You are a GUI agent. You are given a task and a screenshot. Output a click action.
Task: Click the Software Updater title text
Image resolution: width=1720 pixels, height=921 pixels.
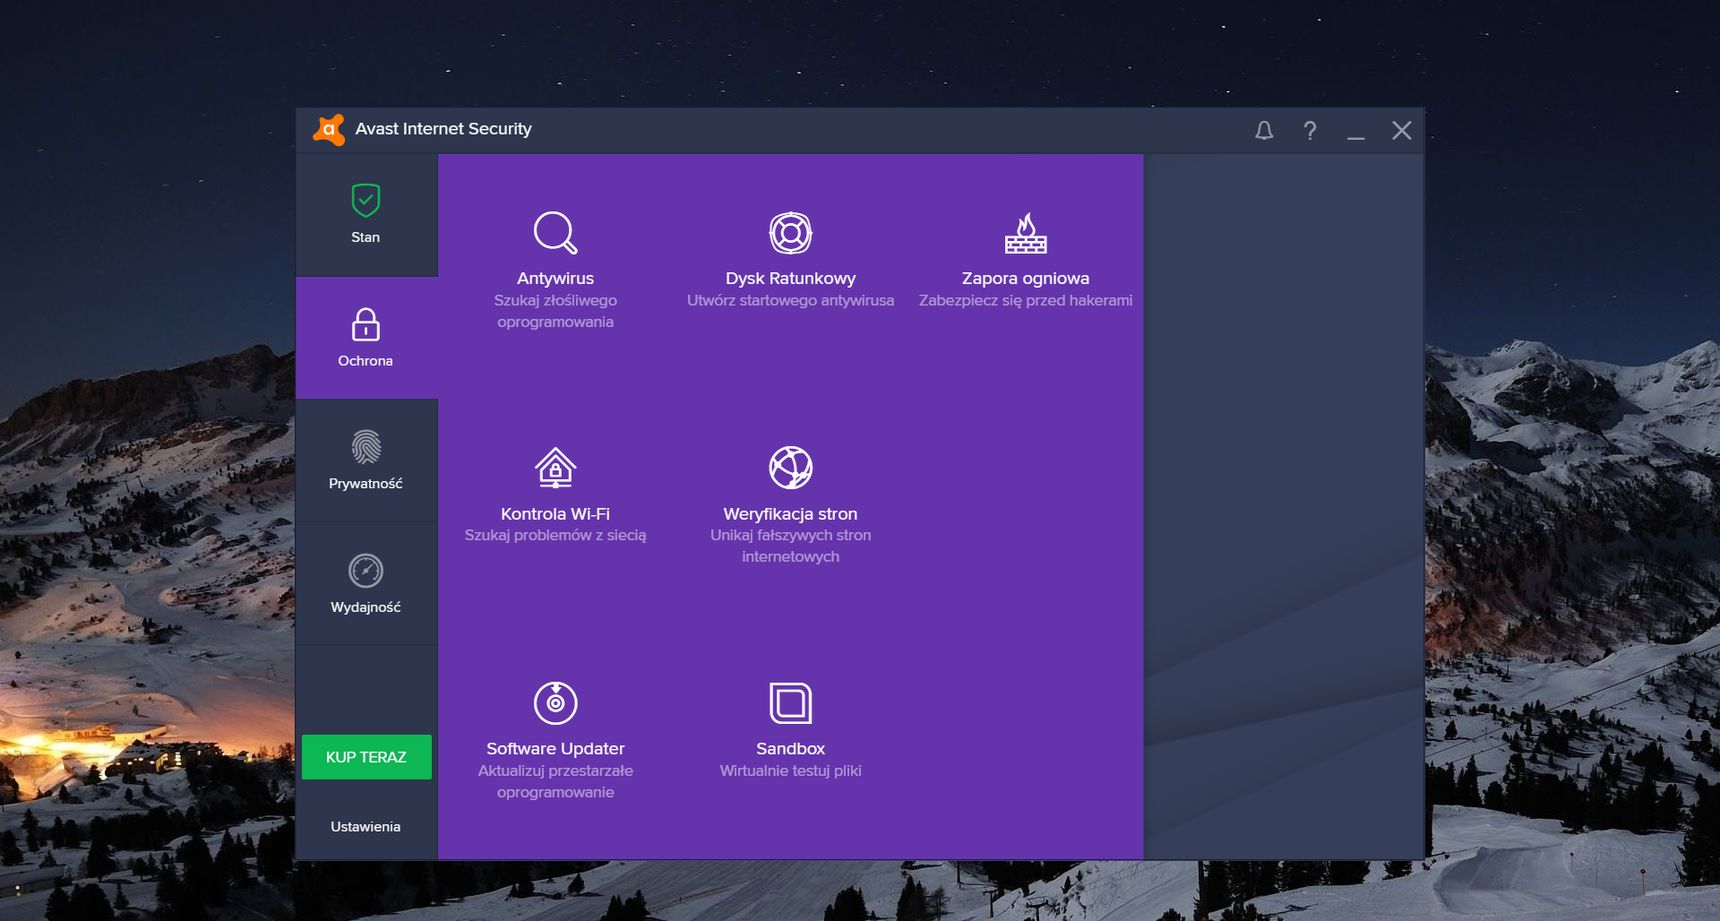pyautogui.click(x=555, y=749)
